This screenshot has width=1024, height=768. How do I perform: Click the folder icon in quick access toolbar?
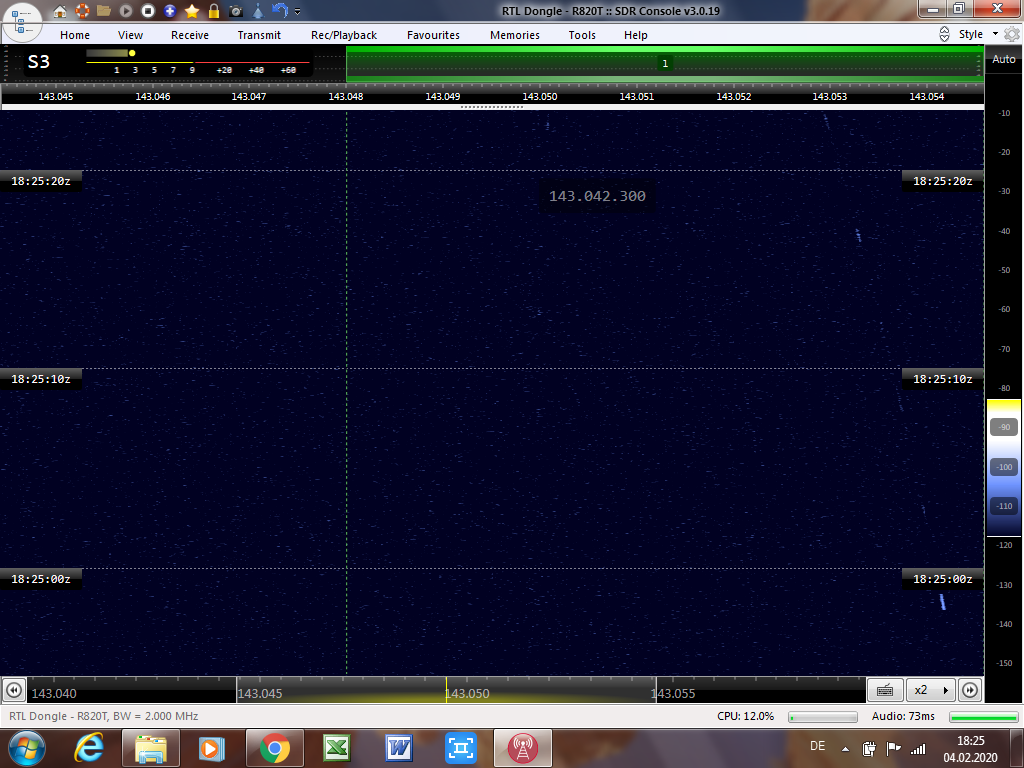click(x=103, y=11)
